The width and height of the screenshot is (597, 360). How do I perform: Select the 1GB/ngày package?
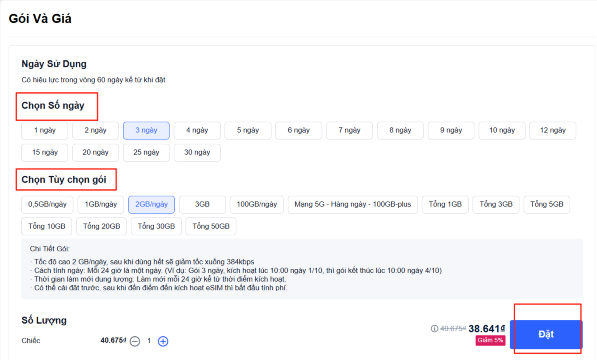101,204
